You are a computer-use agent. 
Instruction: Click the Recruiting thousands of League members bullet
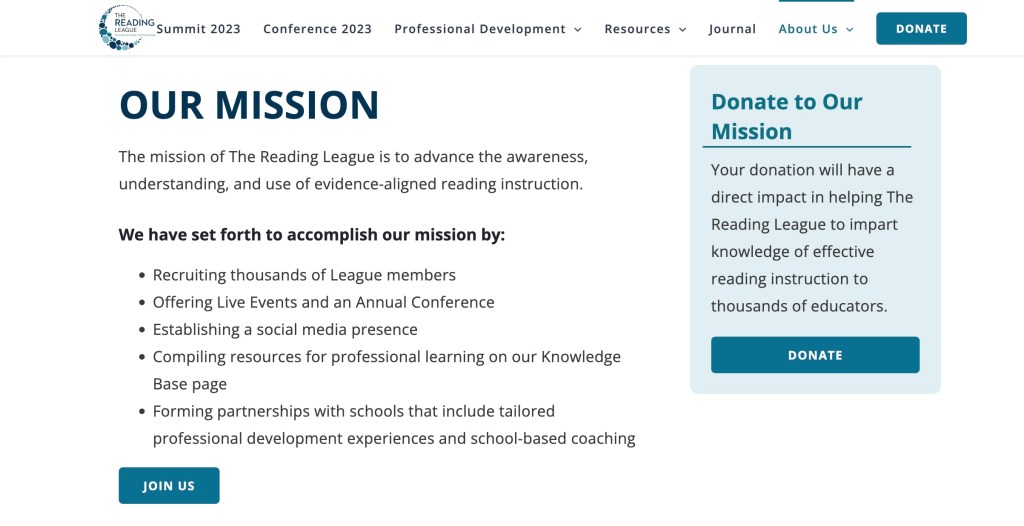(304, 275)
